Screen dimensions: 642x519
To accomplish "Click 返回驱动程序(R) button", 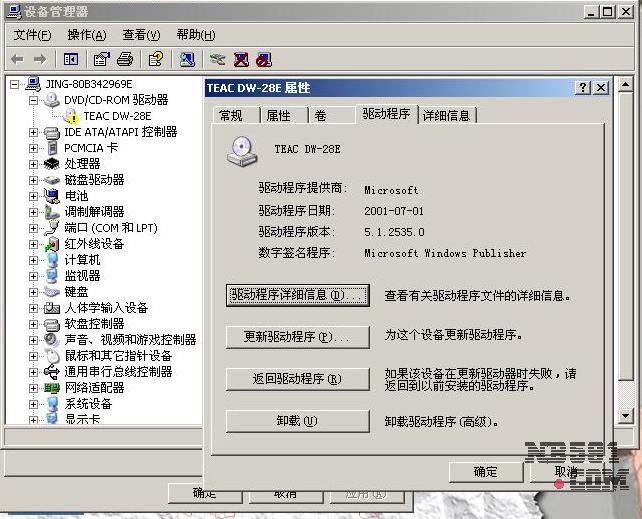I will click(298, 379).
